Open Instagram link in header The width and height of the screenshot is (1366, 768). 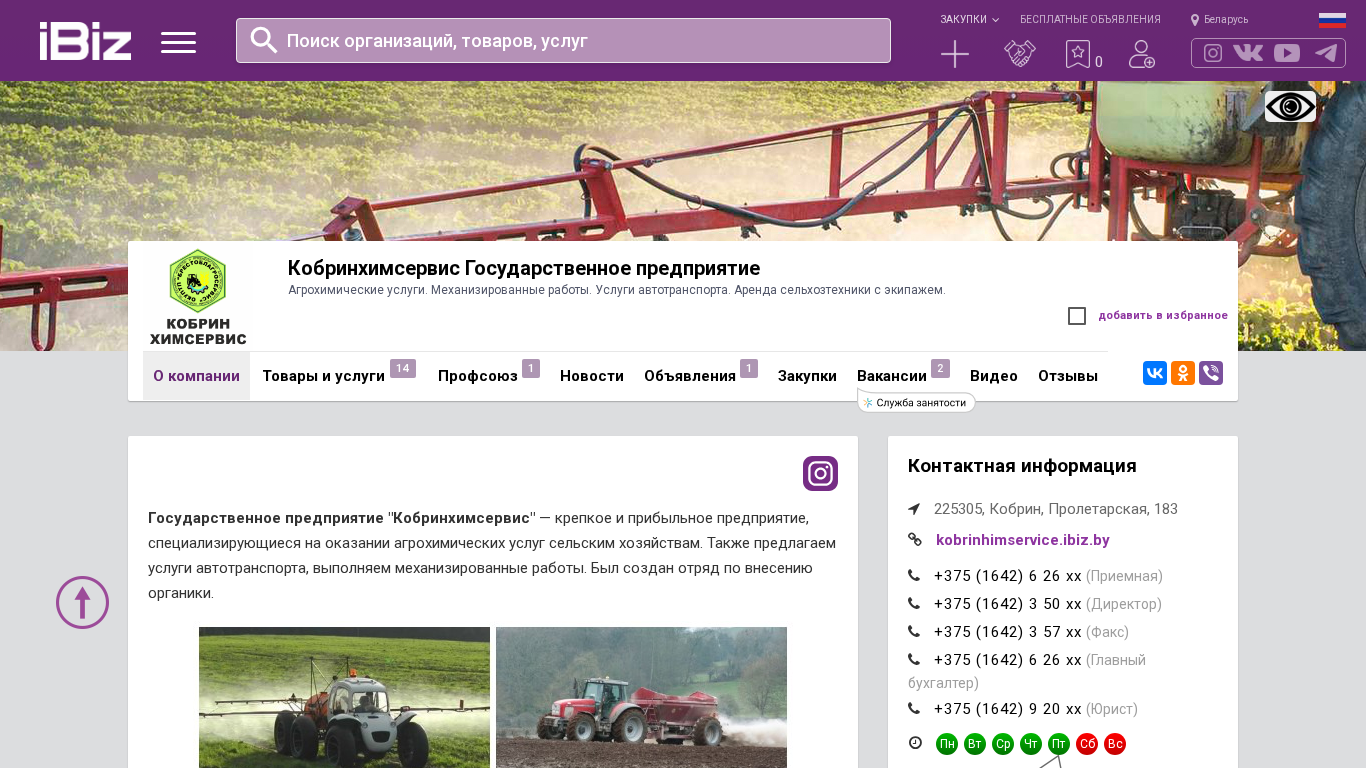click(1213, 53)
